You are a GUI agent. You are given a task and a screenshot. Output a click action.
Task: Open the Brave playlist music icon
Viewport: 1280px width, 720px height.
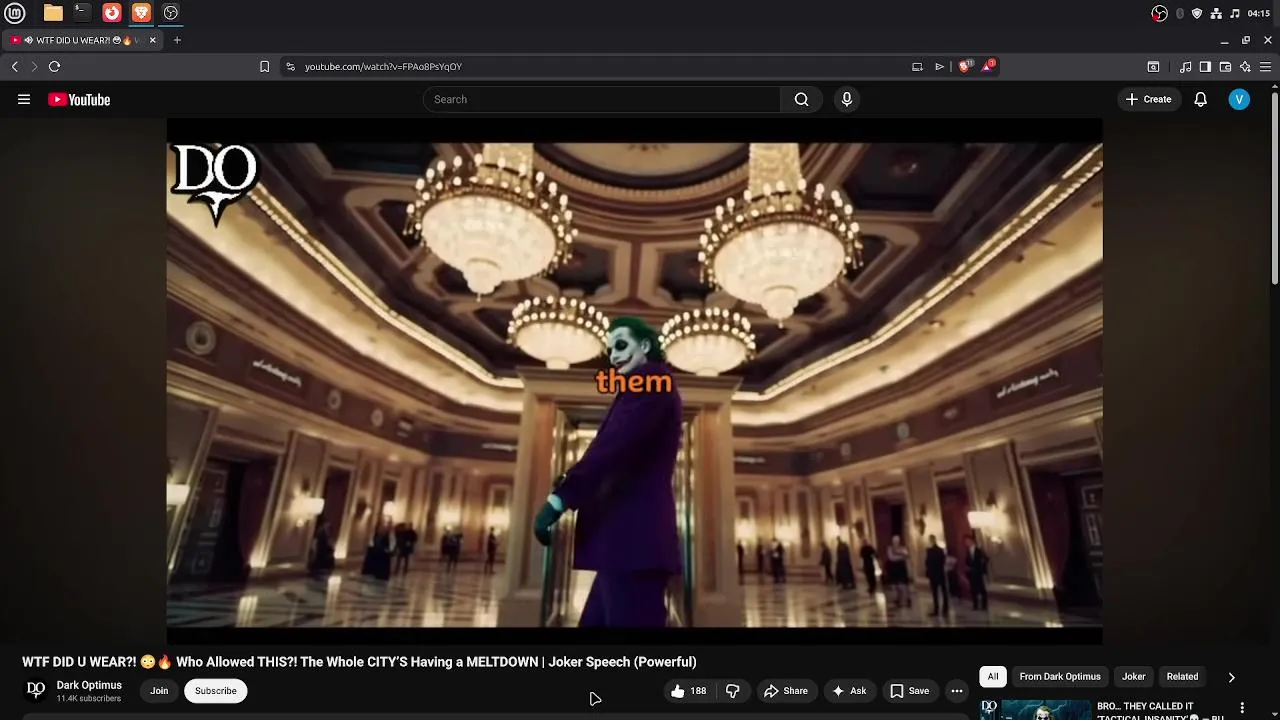(x=1185, y=66)
